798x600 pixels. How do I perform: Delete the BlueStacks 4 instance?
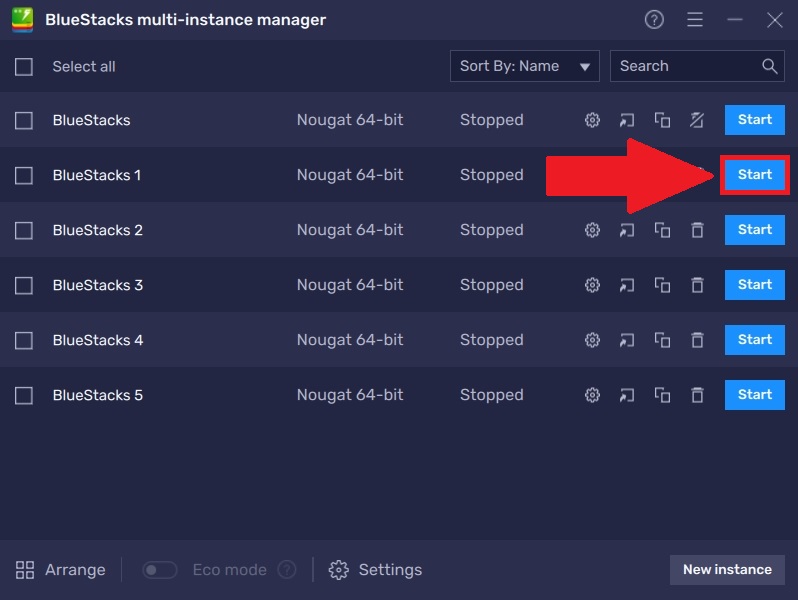[697, 340]
